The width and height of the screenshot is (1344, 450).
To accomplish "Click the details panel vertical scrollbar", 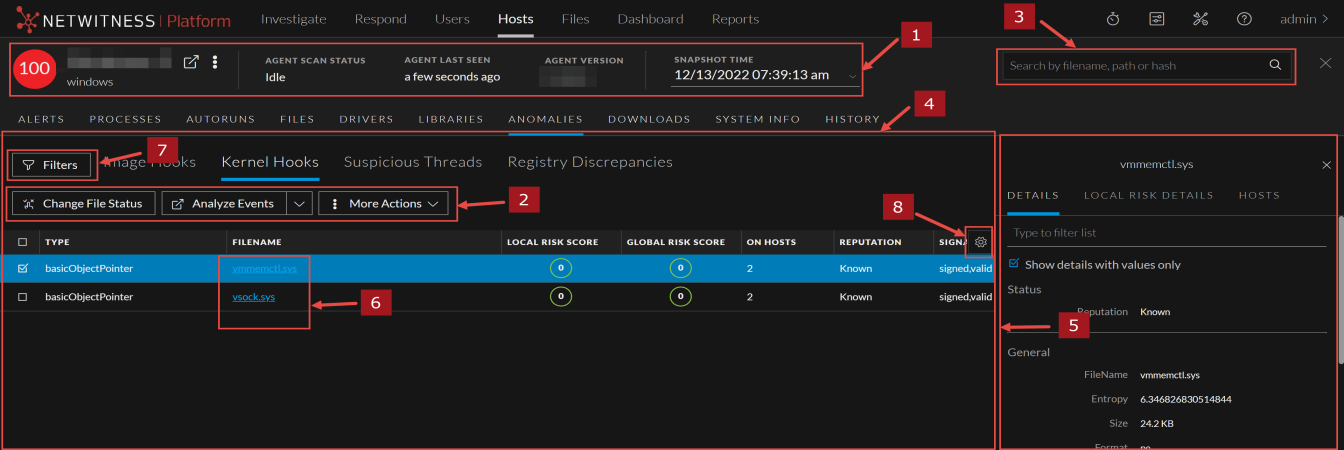I will (1339, 300).
